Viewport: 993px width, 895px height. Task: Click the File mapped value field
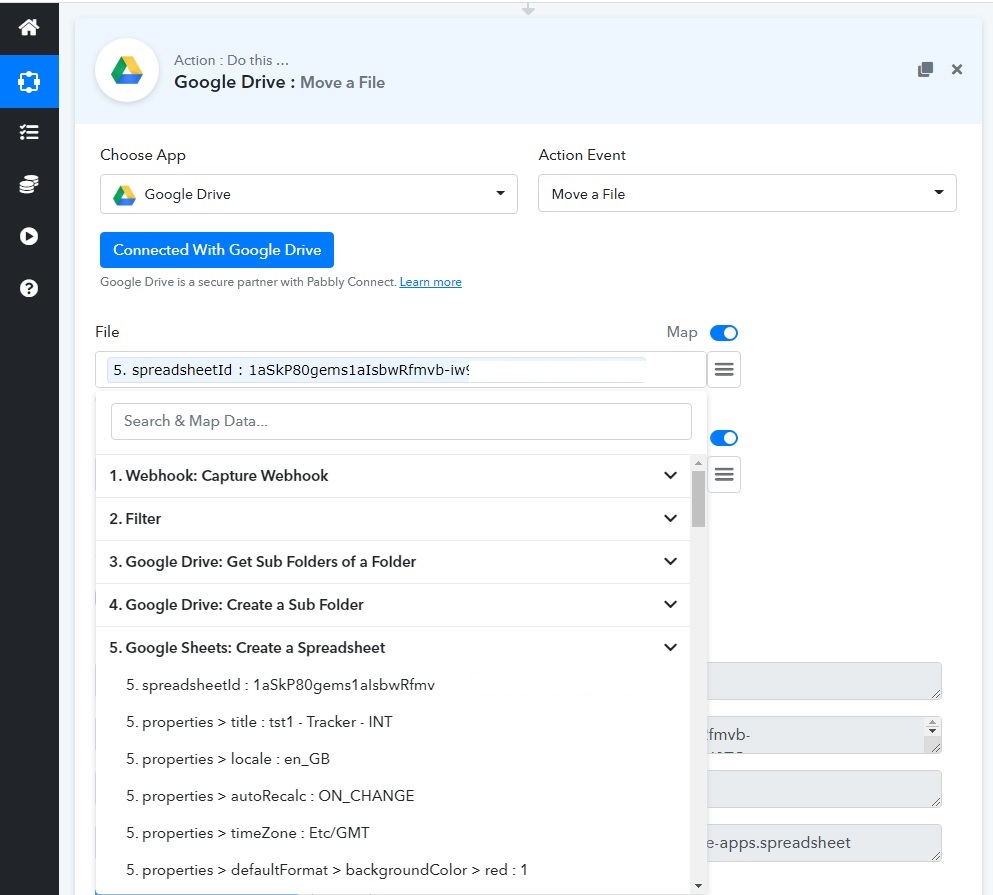(x=400, y=369)
